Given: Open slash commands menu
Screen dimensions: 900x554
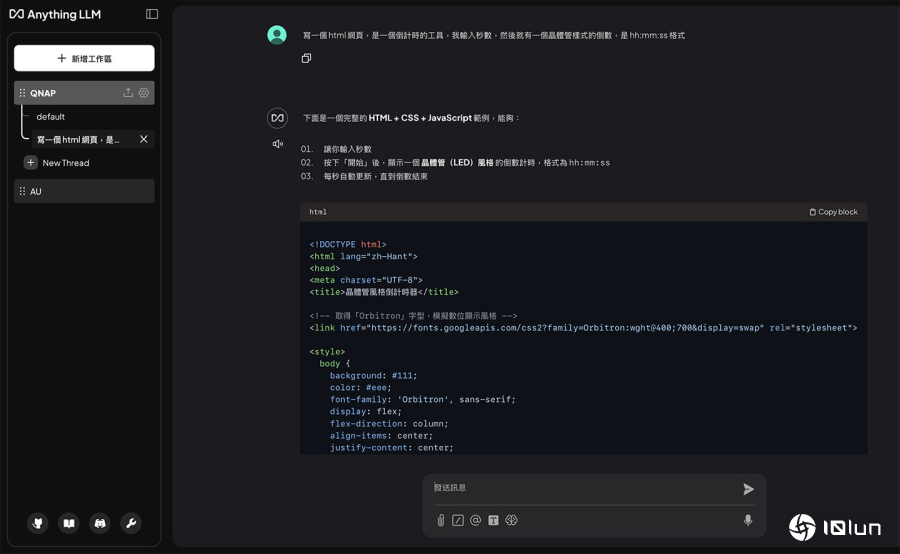Looking at the screenshot, I should 458,520.
